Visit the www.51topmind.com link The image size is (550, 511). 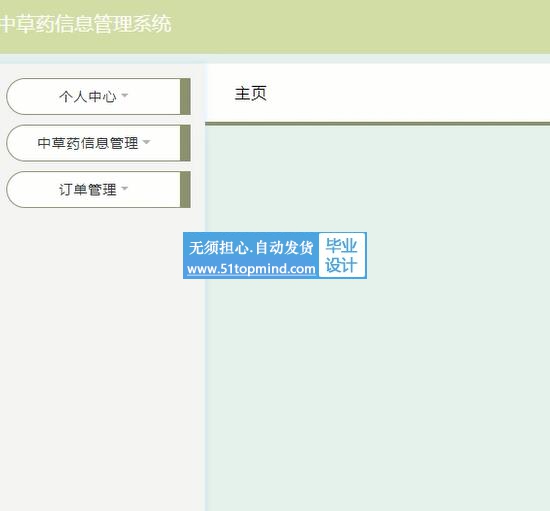[x=251, y=269]
